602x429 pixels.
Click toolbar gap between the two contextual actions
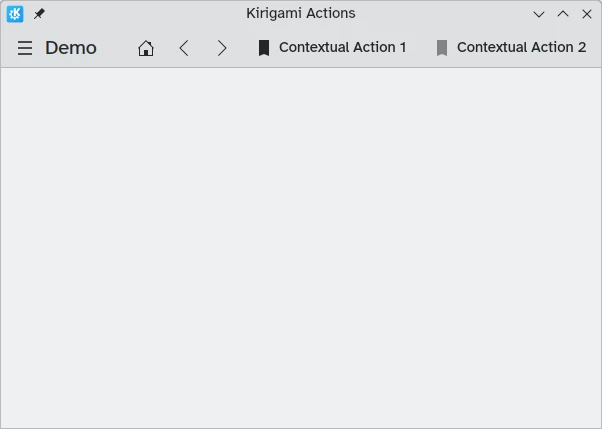[x=421, y=48]
